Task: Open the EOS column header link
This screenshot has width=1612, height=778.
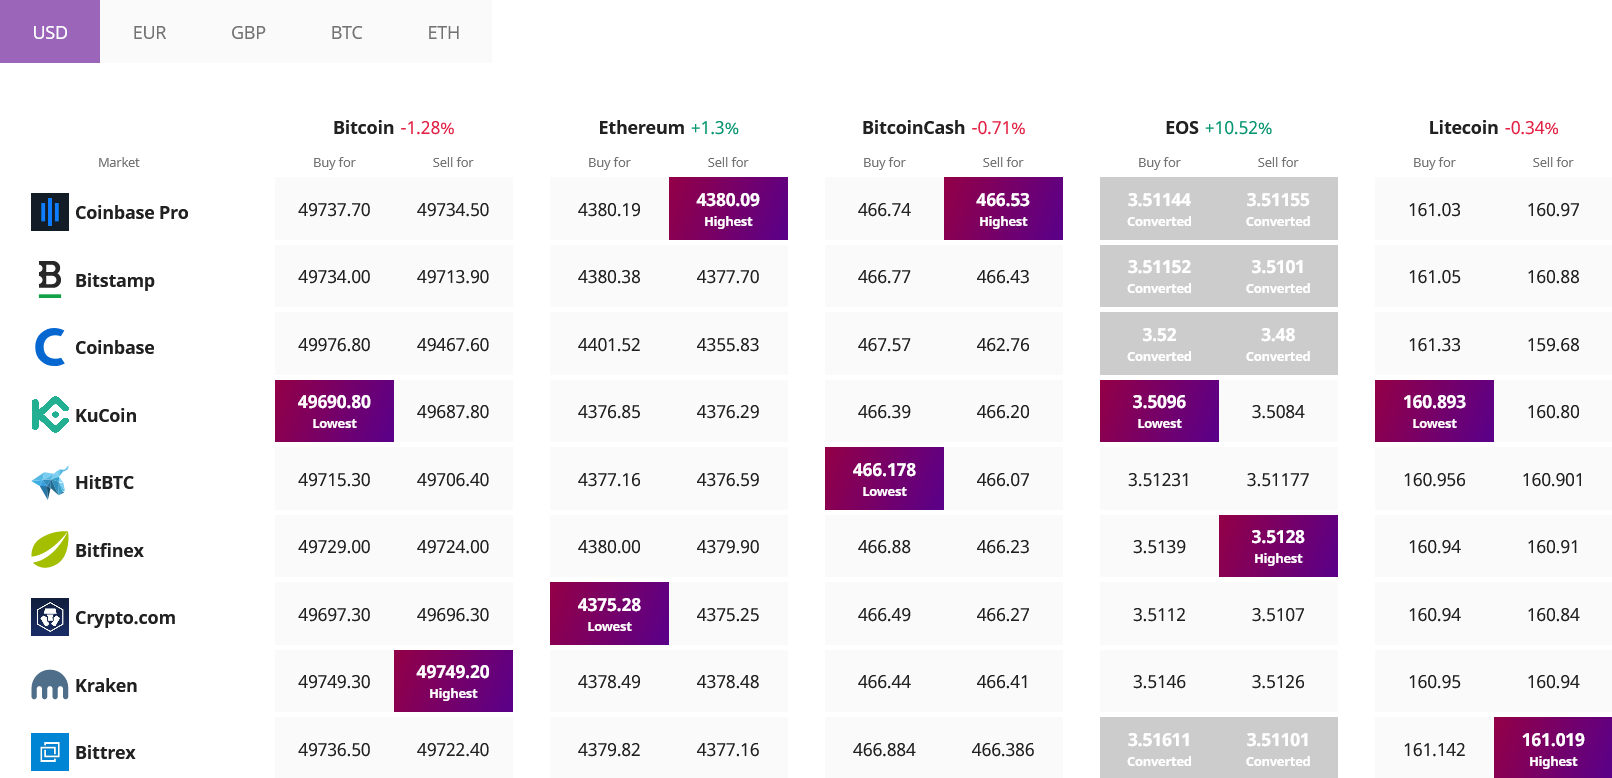Action: pyautogui.click(x=1181, y=127)
